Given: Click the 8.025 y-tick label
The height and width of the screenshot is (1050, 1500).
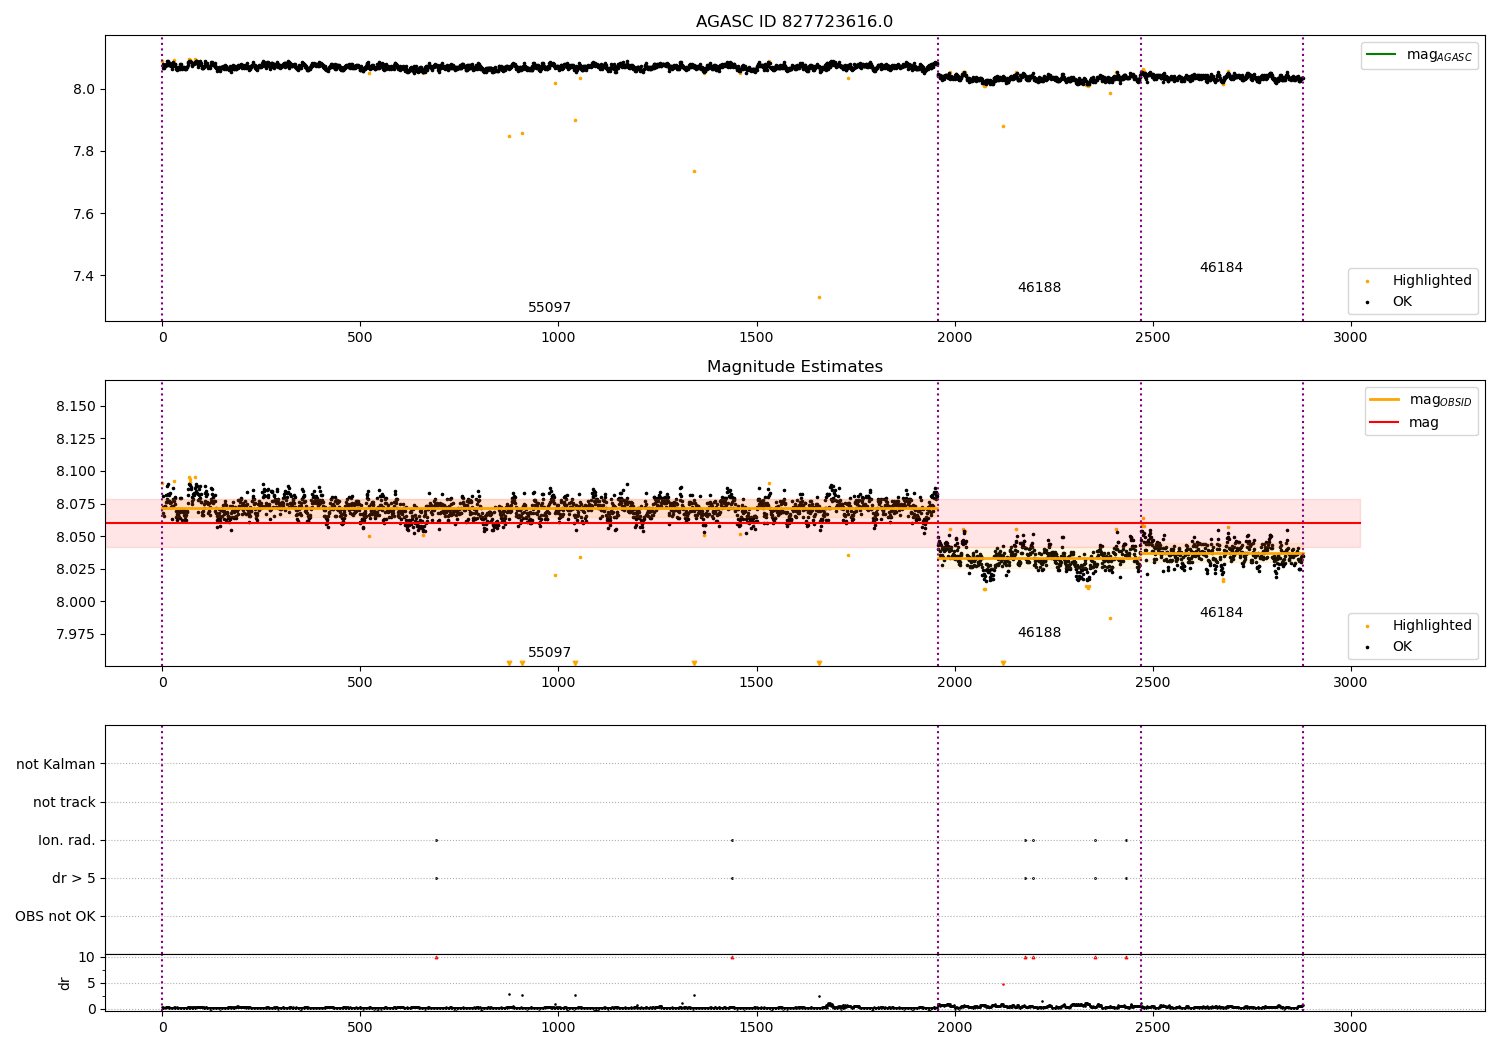Looking at the screenshot, I should 76,570.
